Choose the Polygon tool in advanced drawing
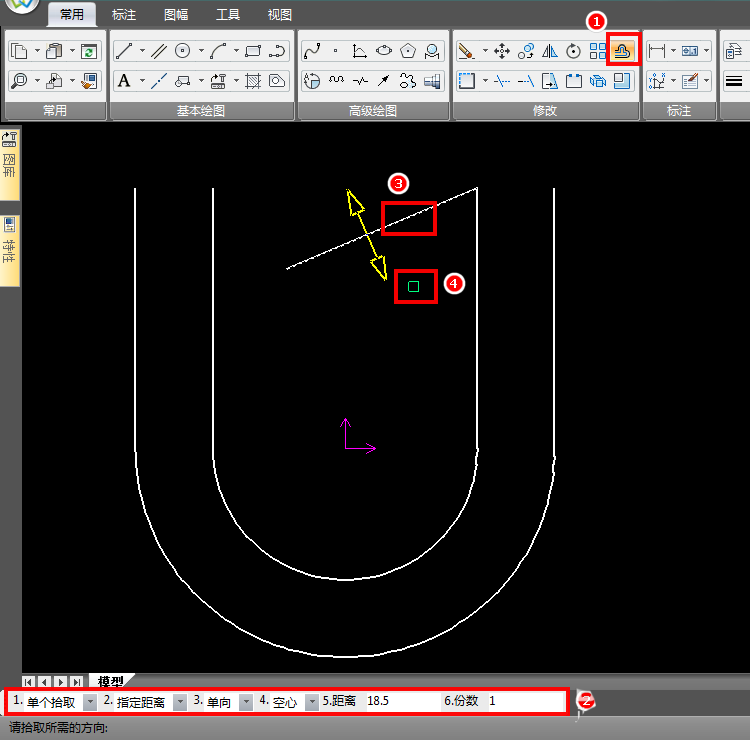750x740 pixels. pos(408,50)
